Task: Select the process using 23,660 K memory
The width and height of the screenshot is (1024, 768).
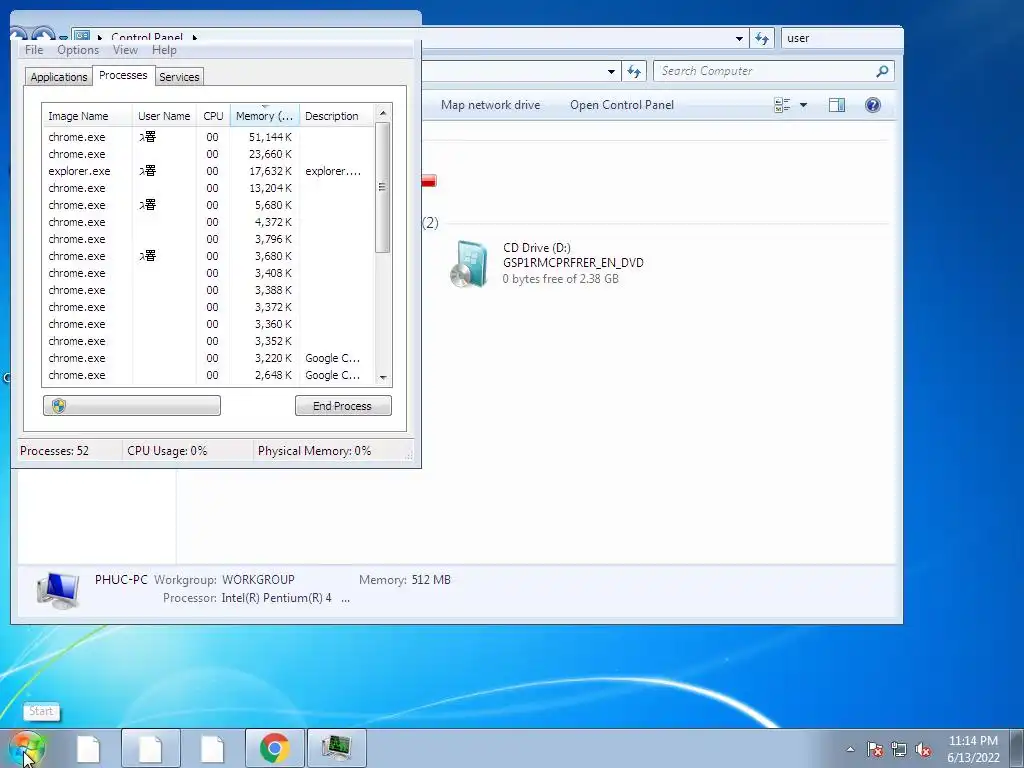Action: click(x=208, y=154)
